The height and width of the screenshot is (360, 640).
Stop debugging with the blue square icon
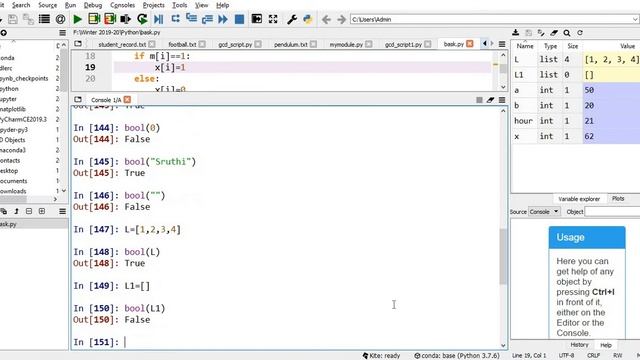239,19
